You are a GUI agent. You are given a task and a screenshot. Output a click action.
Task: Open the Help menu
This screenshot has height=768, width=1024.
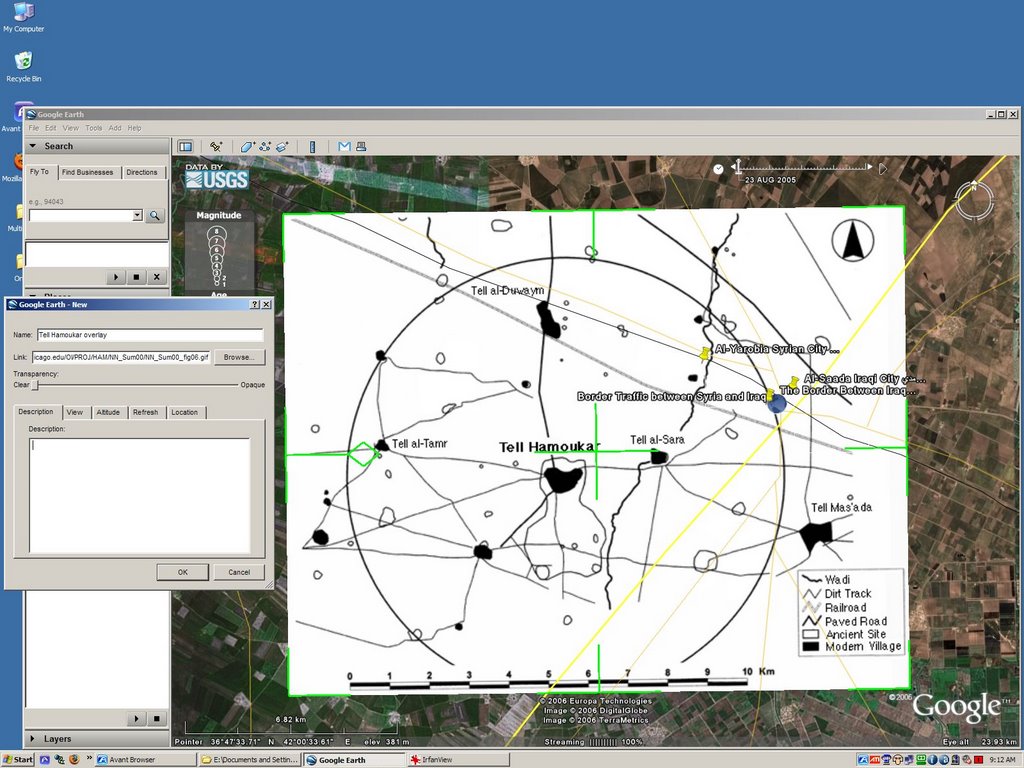tap(134, 128)
